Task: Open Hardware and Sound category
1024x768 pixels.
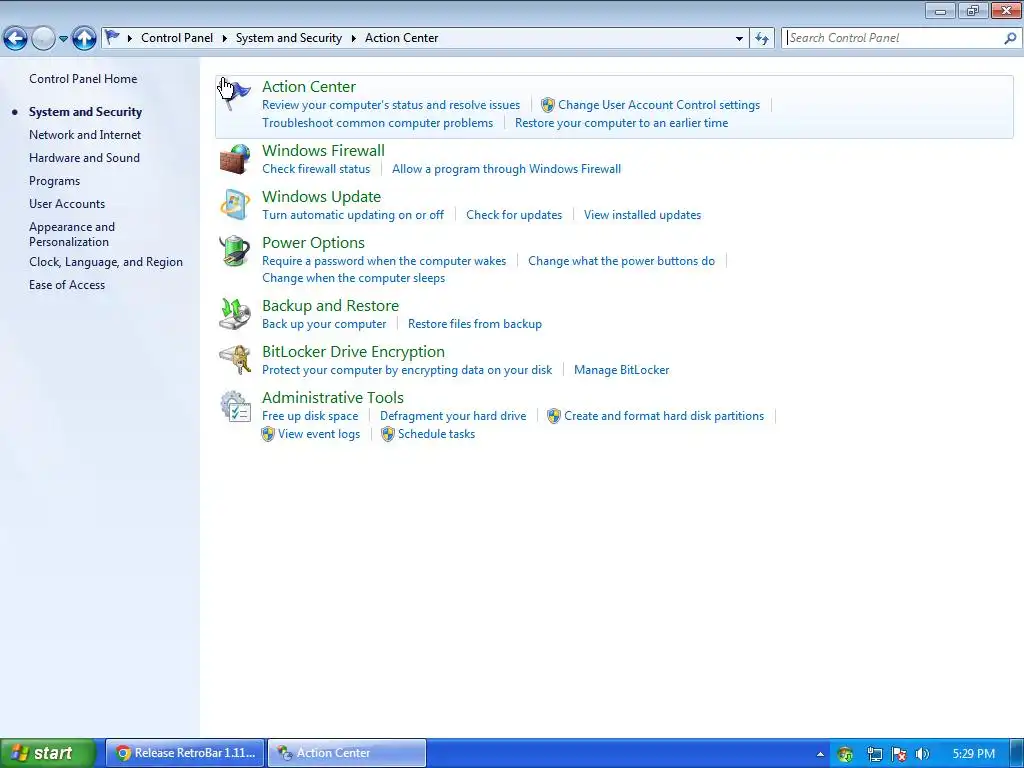Action: (84, 158)
